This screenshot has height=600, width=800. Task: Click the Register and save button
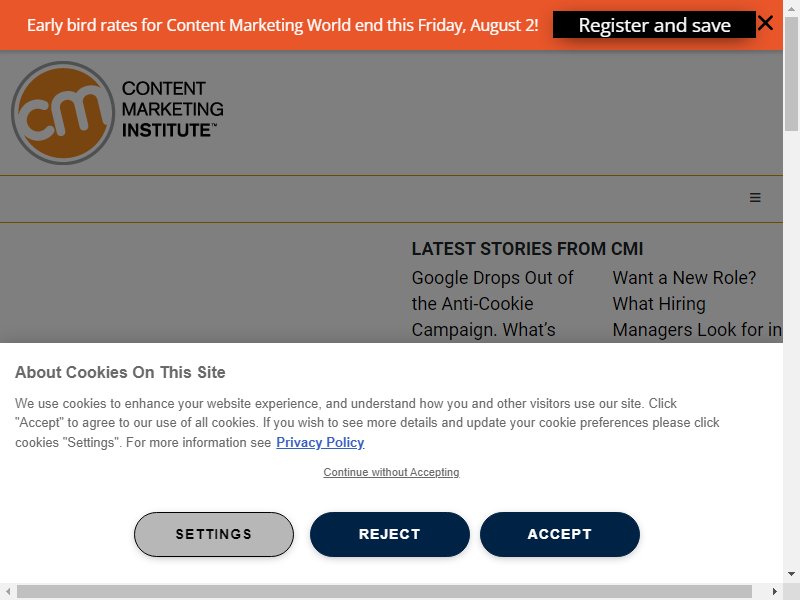point(654,24)
